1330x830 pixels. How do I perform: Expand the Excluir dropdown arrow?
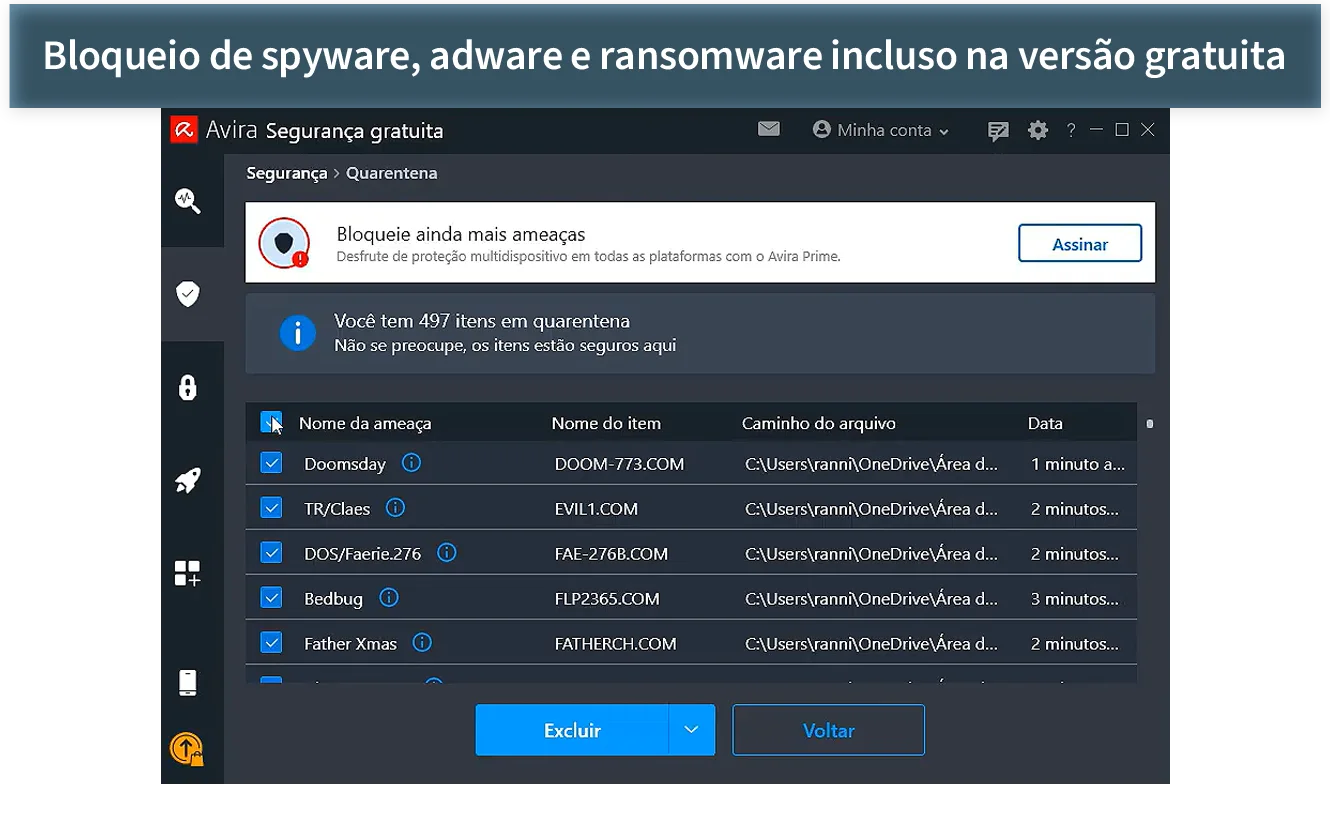coord(692,730)
